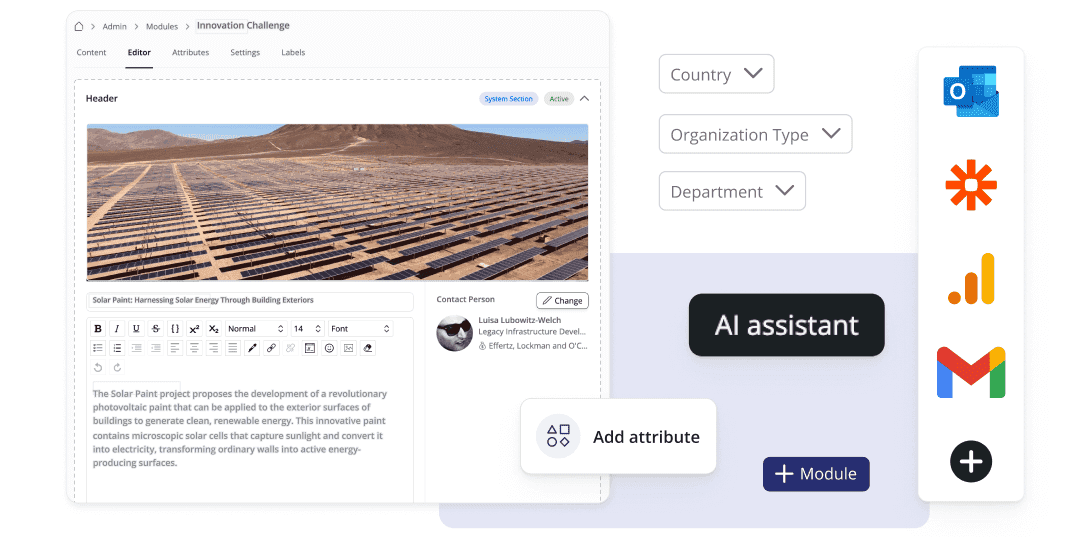Toggle bold formatting in the editor
This screenshot has width=1091, height=539.
98,329
